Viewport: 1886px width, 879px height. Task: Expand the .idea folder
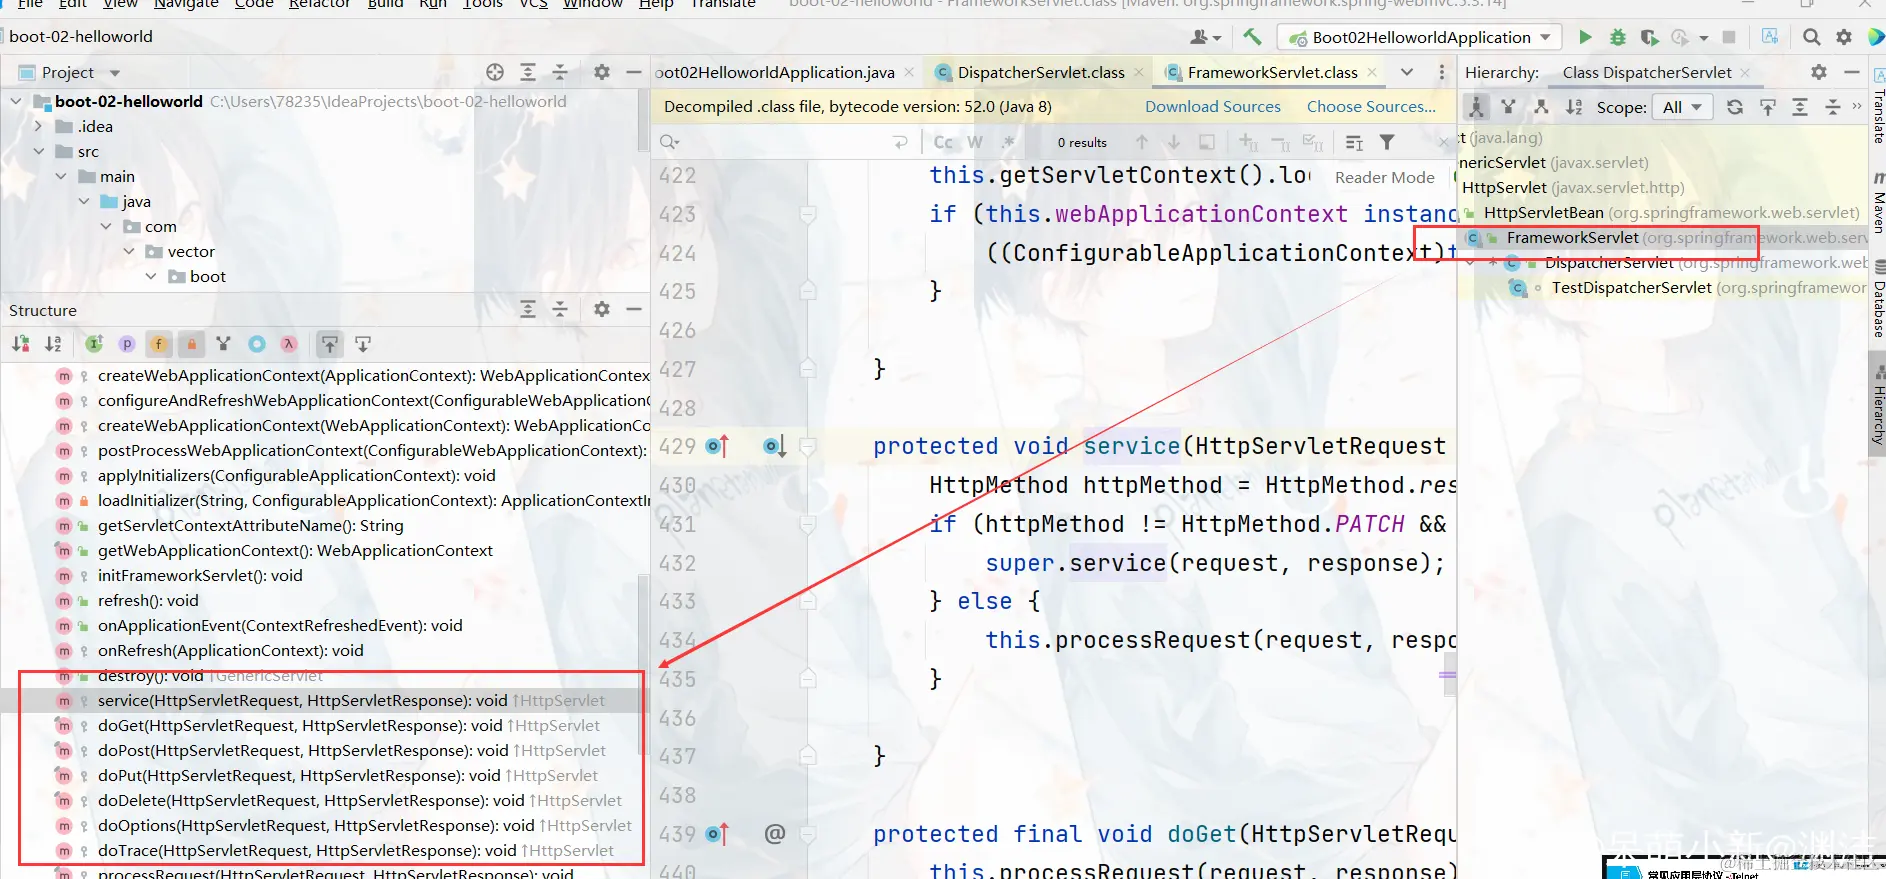[x=38, y=126]
